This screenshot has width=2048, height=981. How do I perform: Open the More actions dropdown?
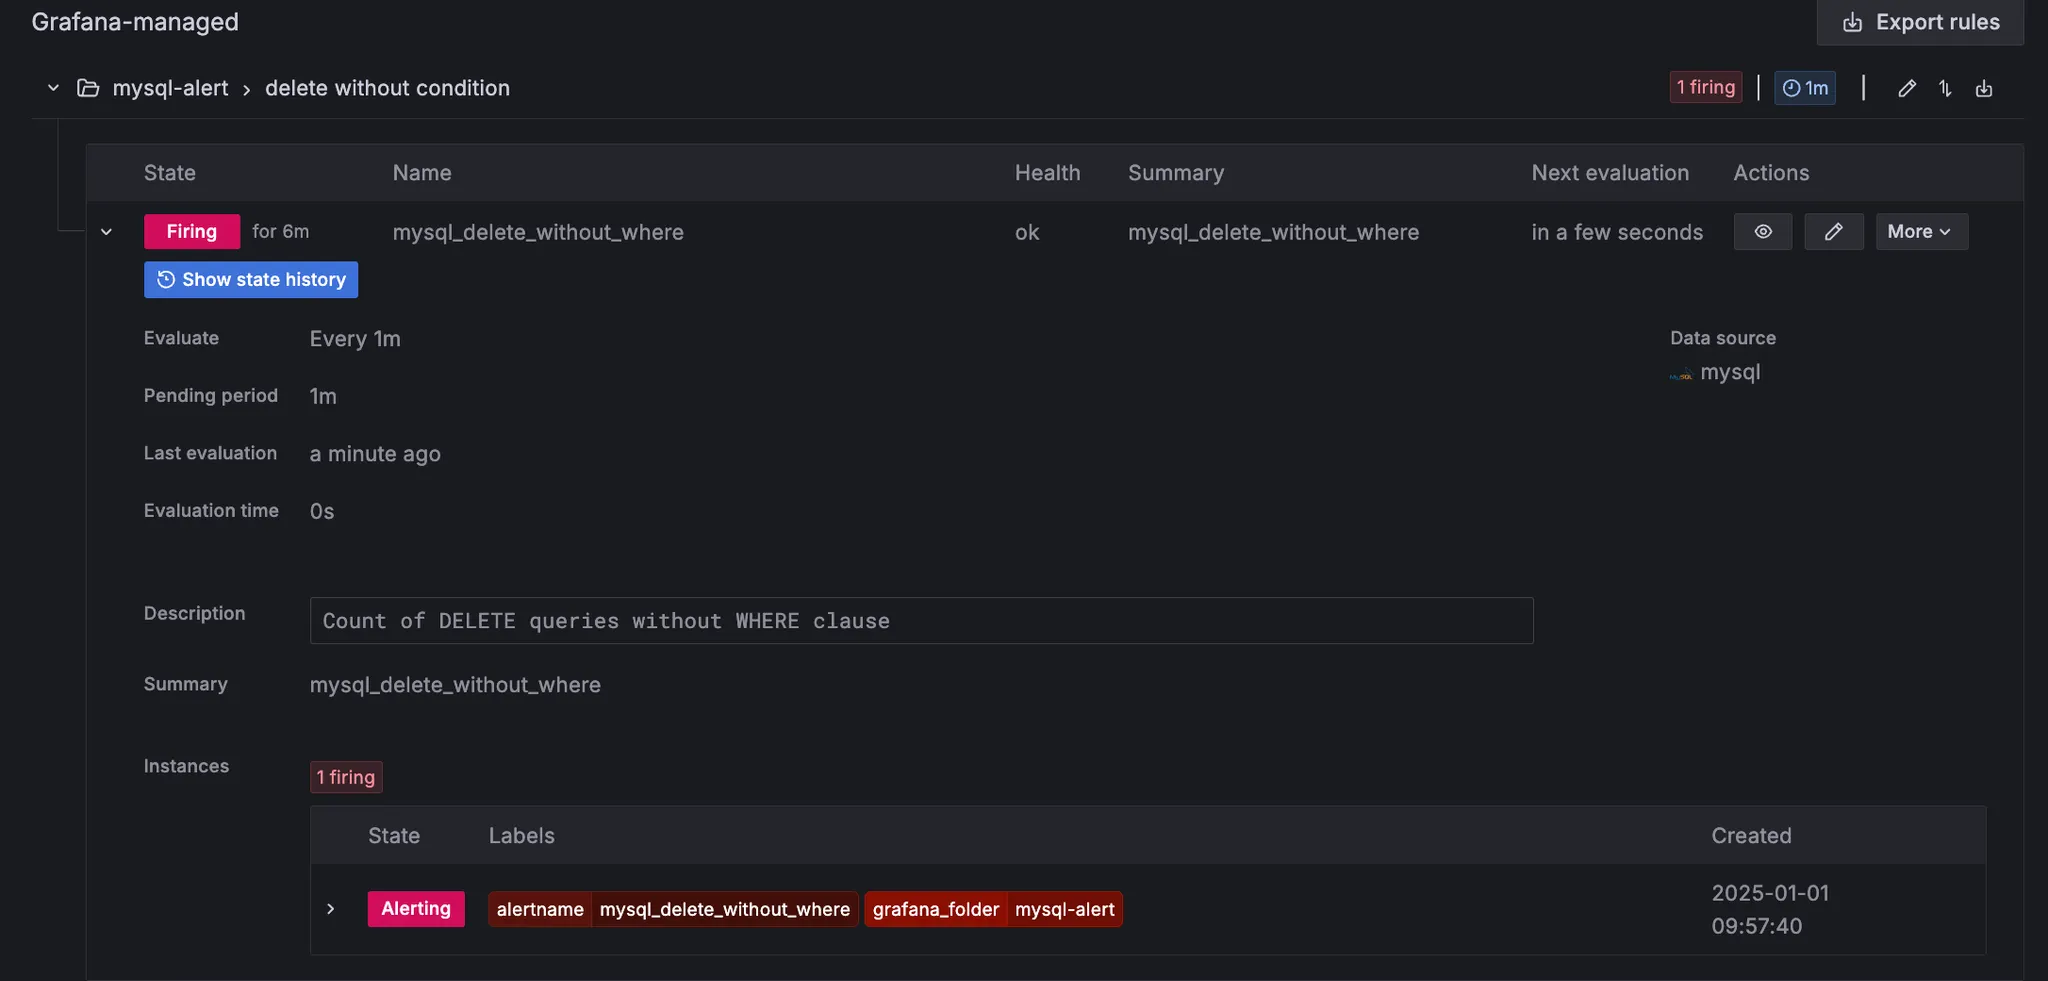1921,231
